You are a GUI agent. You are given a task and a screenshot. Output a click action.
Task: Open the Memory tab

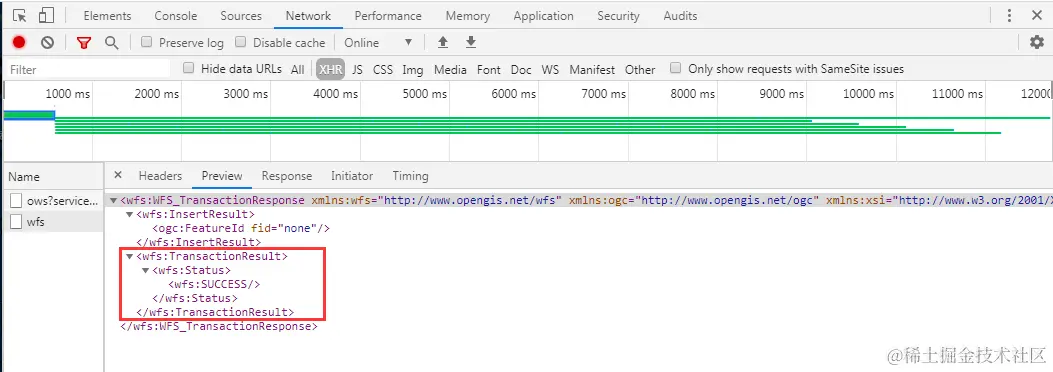[x=467, y=15]
